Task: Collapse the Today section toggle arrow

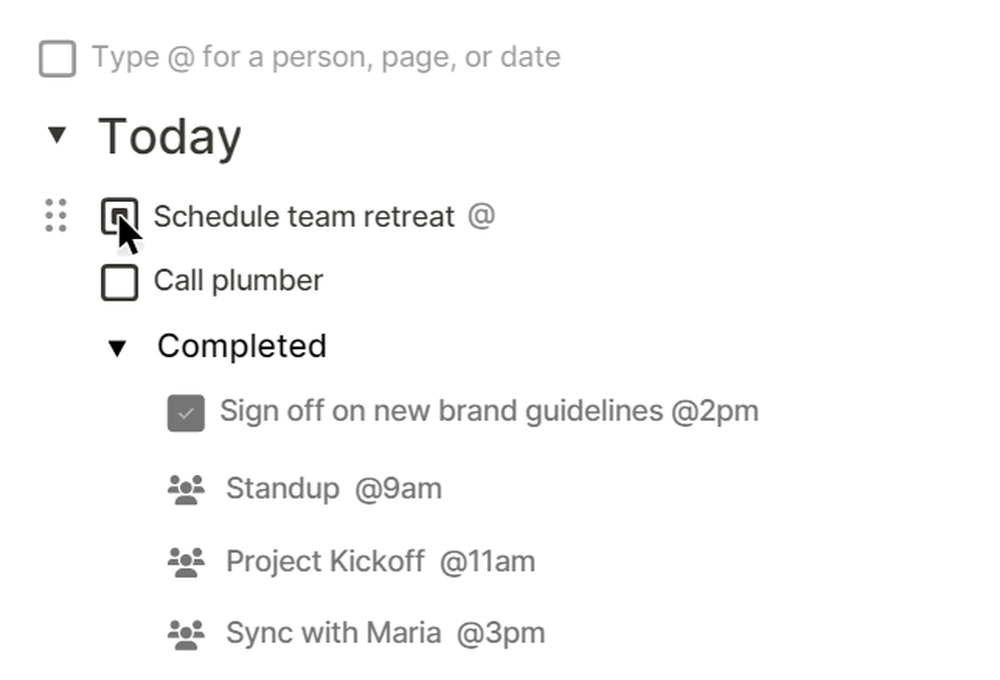Action: [57, 135]
